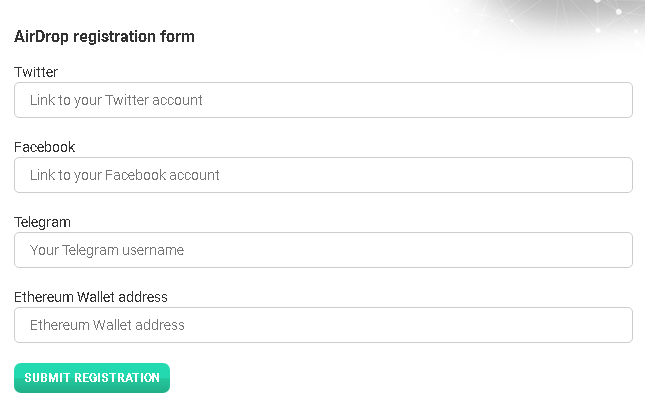The width and height of the screenshot is (645, 410).
Task: Focus the Facebook account link field
Action: pos(323,175)
